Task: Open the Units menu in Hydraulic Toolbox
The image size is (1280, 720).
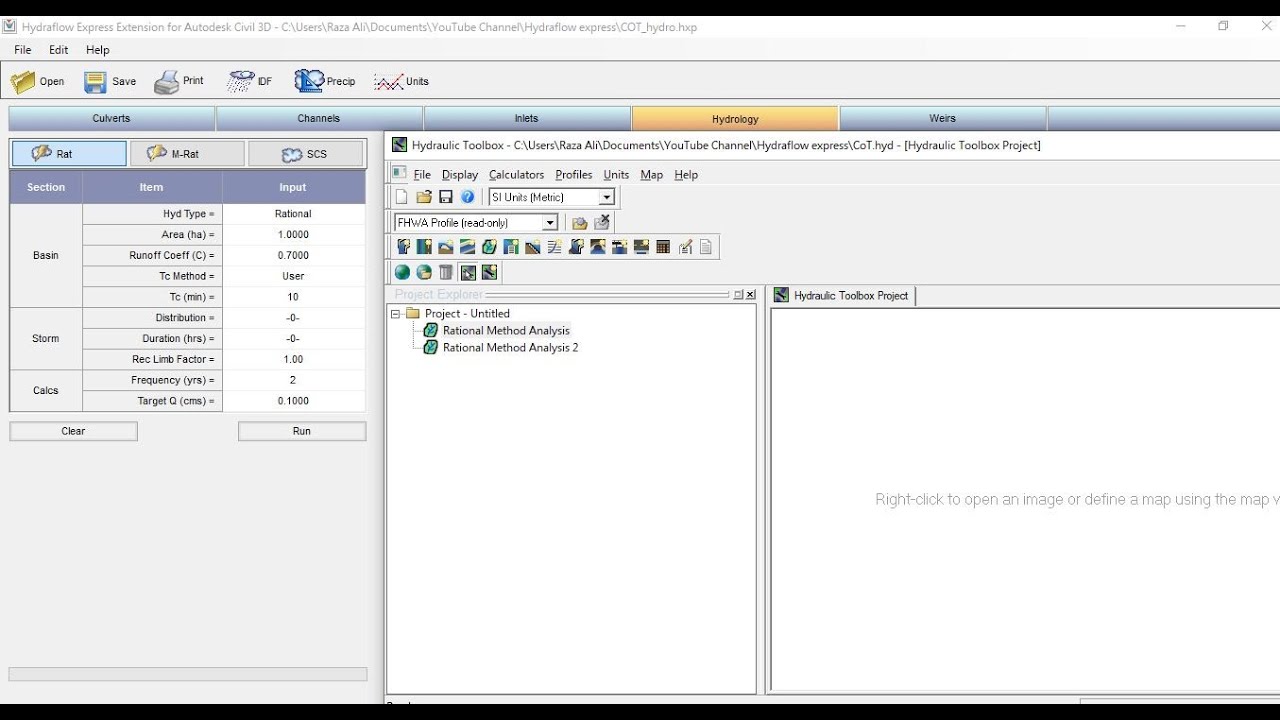Action: pyautogui.click(x=616, y=175)
